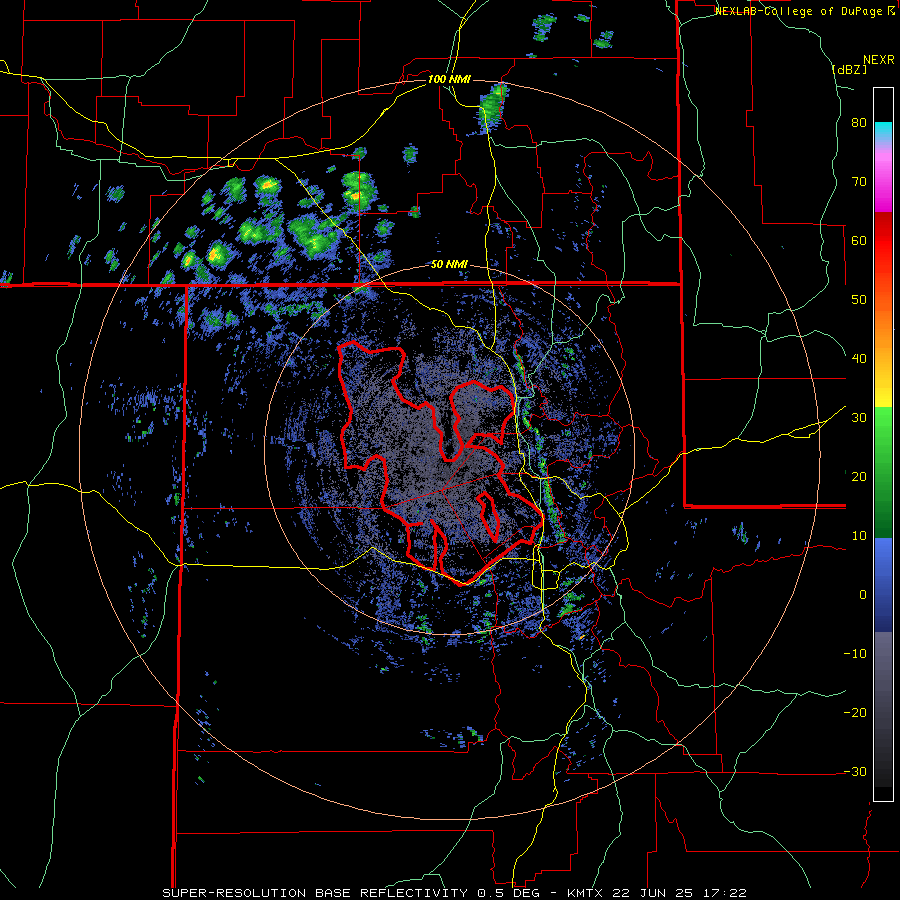The height and width of the screenshot is (900, 900).
Task: Click the green band of the color legend
Action: pyautogui.click(x=883, y=472)
